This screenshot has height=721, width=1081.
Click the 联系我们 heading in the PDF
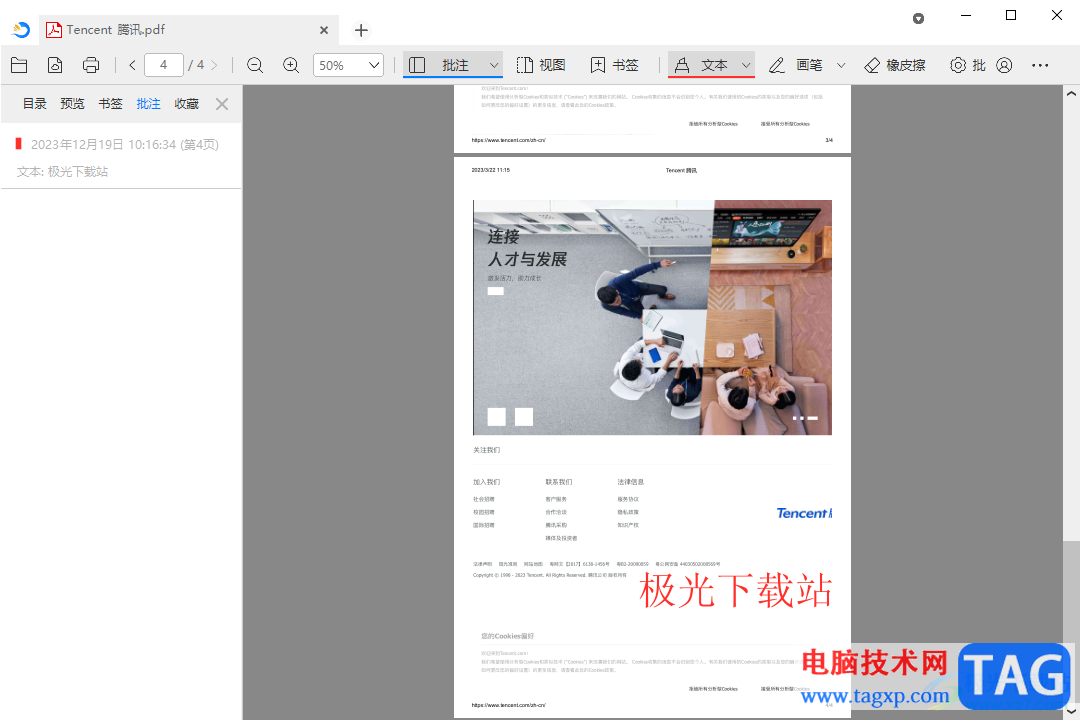point(559,482)
